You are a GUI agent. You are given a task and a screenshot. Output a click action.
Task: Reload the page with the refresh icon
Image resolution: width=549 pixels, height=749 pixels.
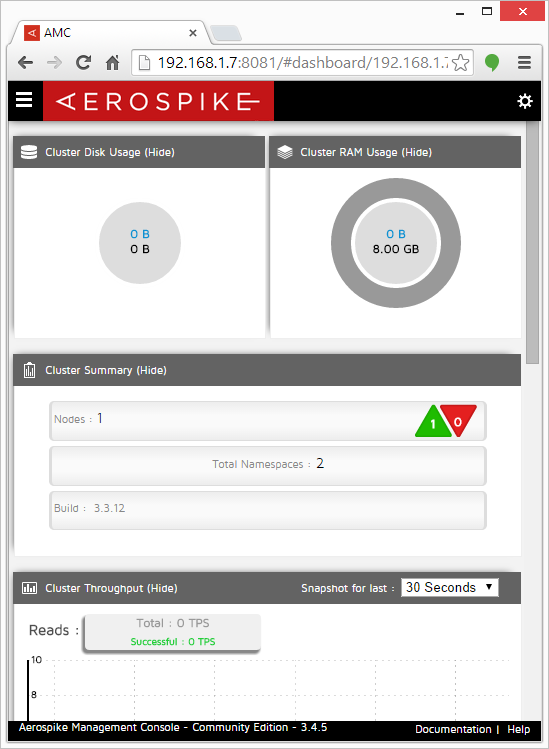[x=83, y=63]
